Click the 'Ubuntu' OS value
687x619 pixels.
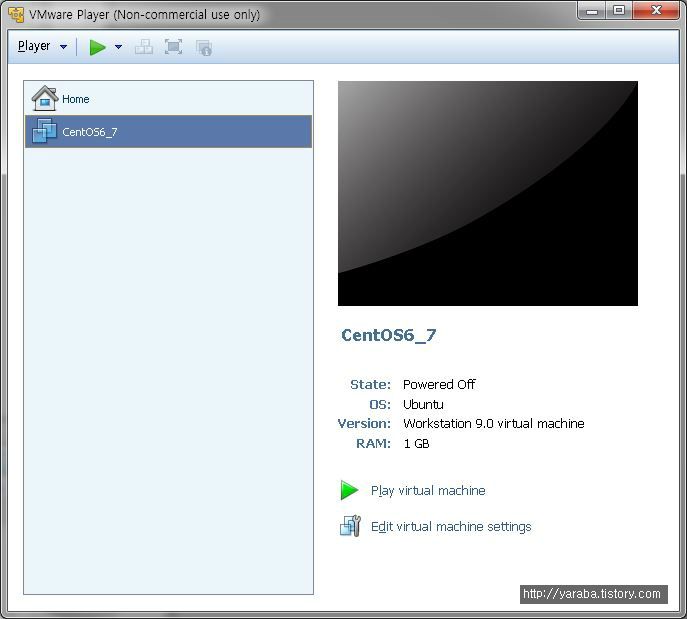pos(423,404)
